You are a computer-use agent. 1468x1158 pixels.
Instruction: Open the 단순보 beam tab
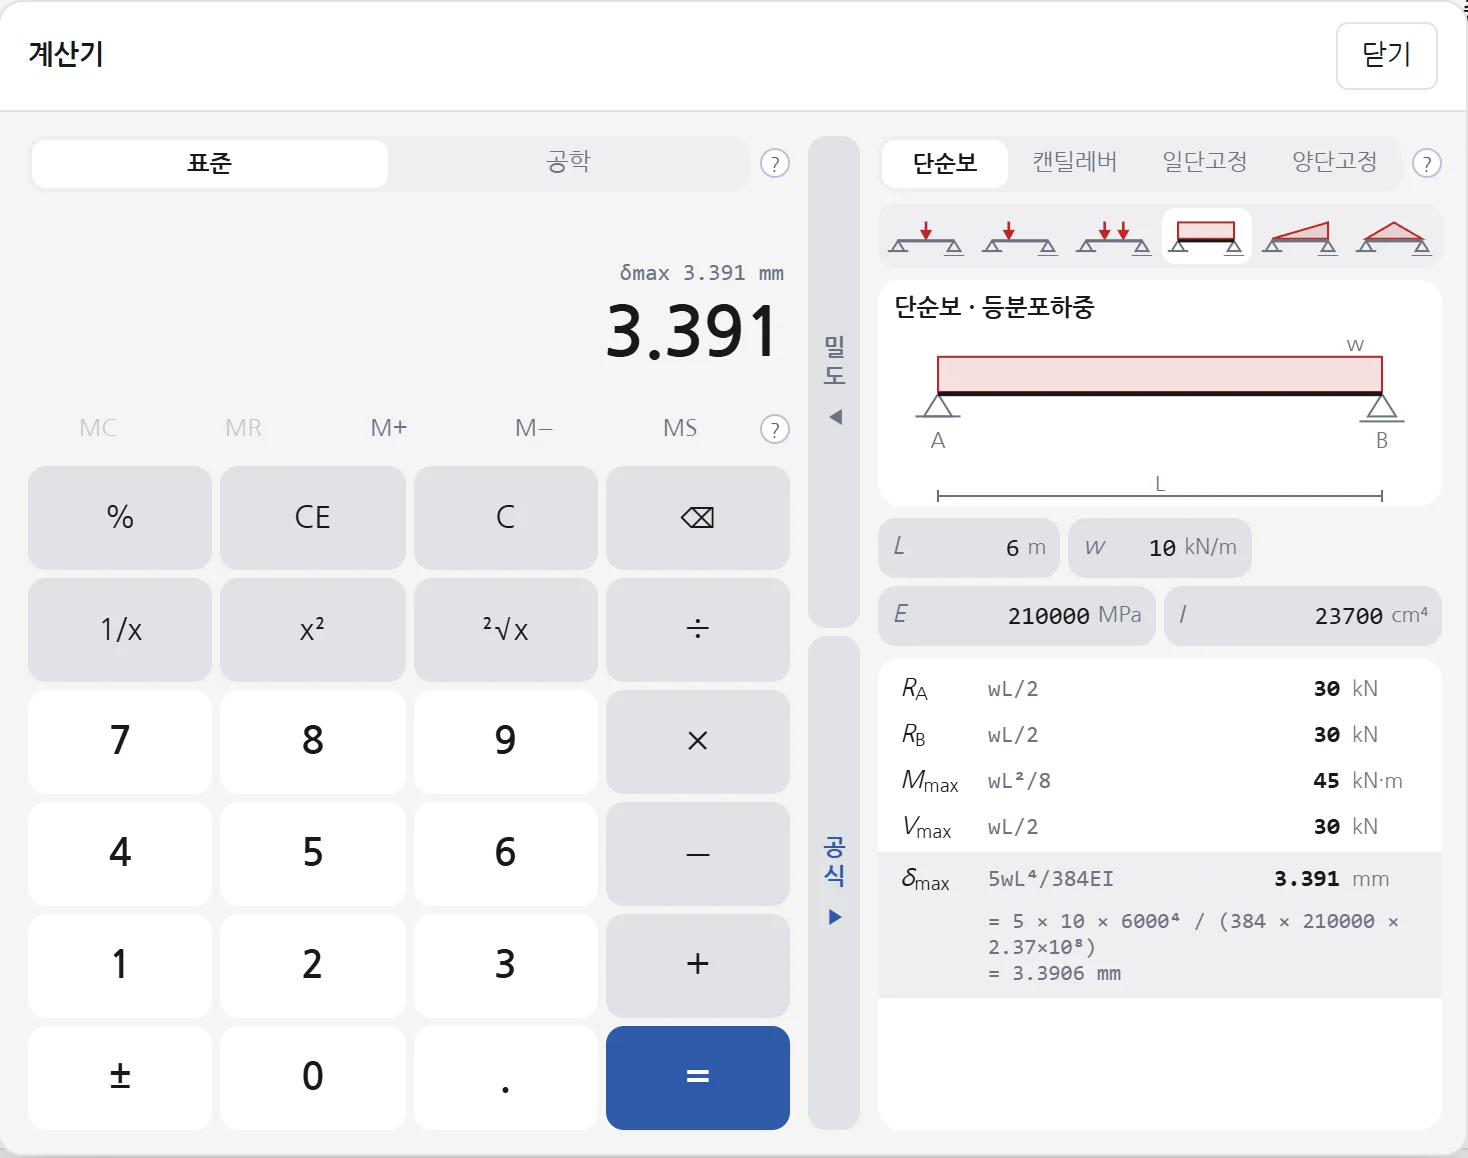pos(945,163)
